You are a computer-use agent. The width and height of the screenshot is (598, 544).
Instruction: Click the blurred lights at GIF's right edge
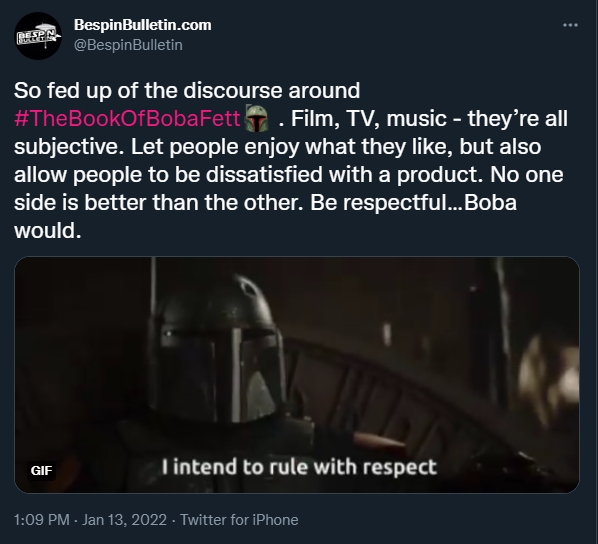coord(547,380)
